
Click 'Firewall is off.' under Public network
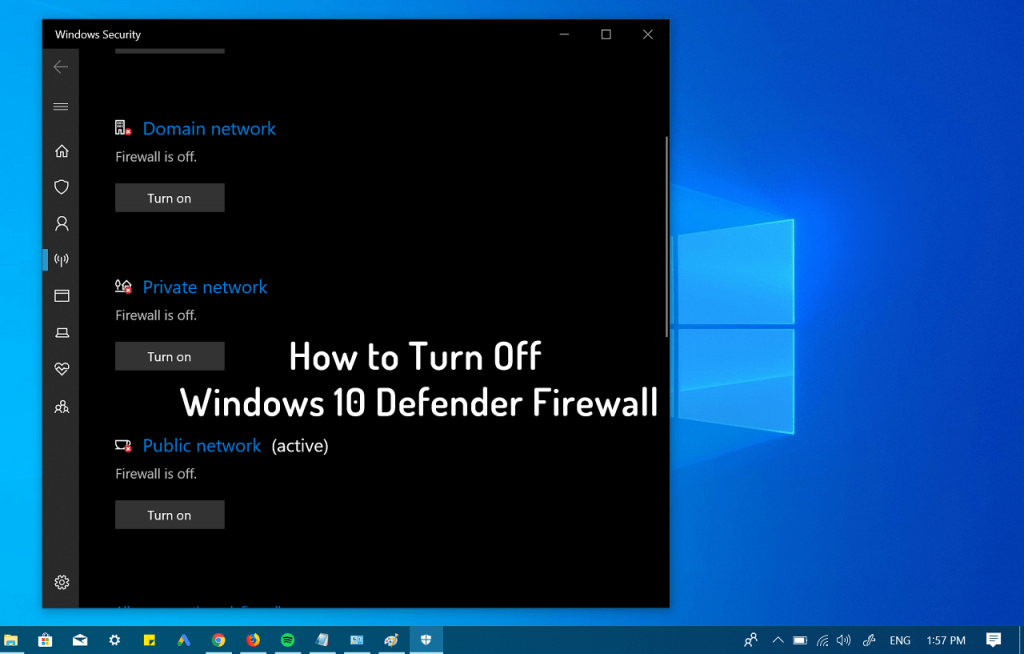pyautogui.click(x=156, y=474)
